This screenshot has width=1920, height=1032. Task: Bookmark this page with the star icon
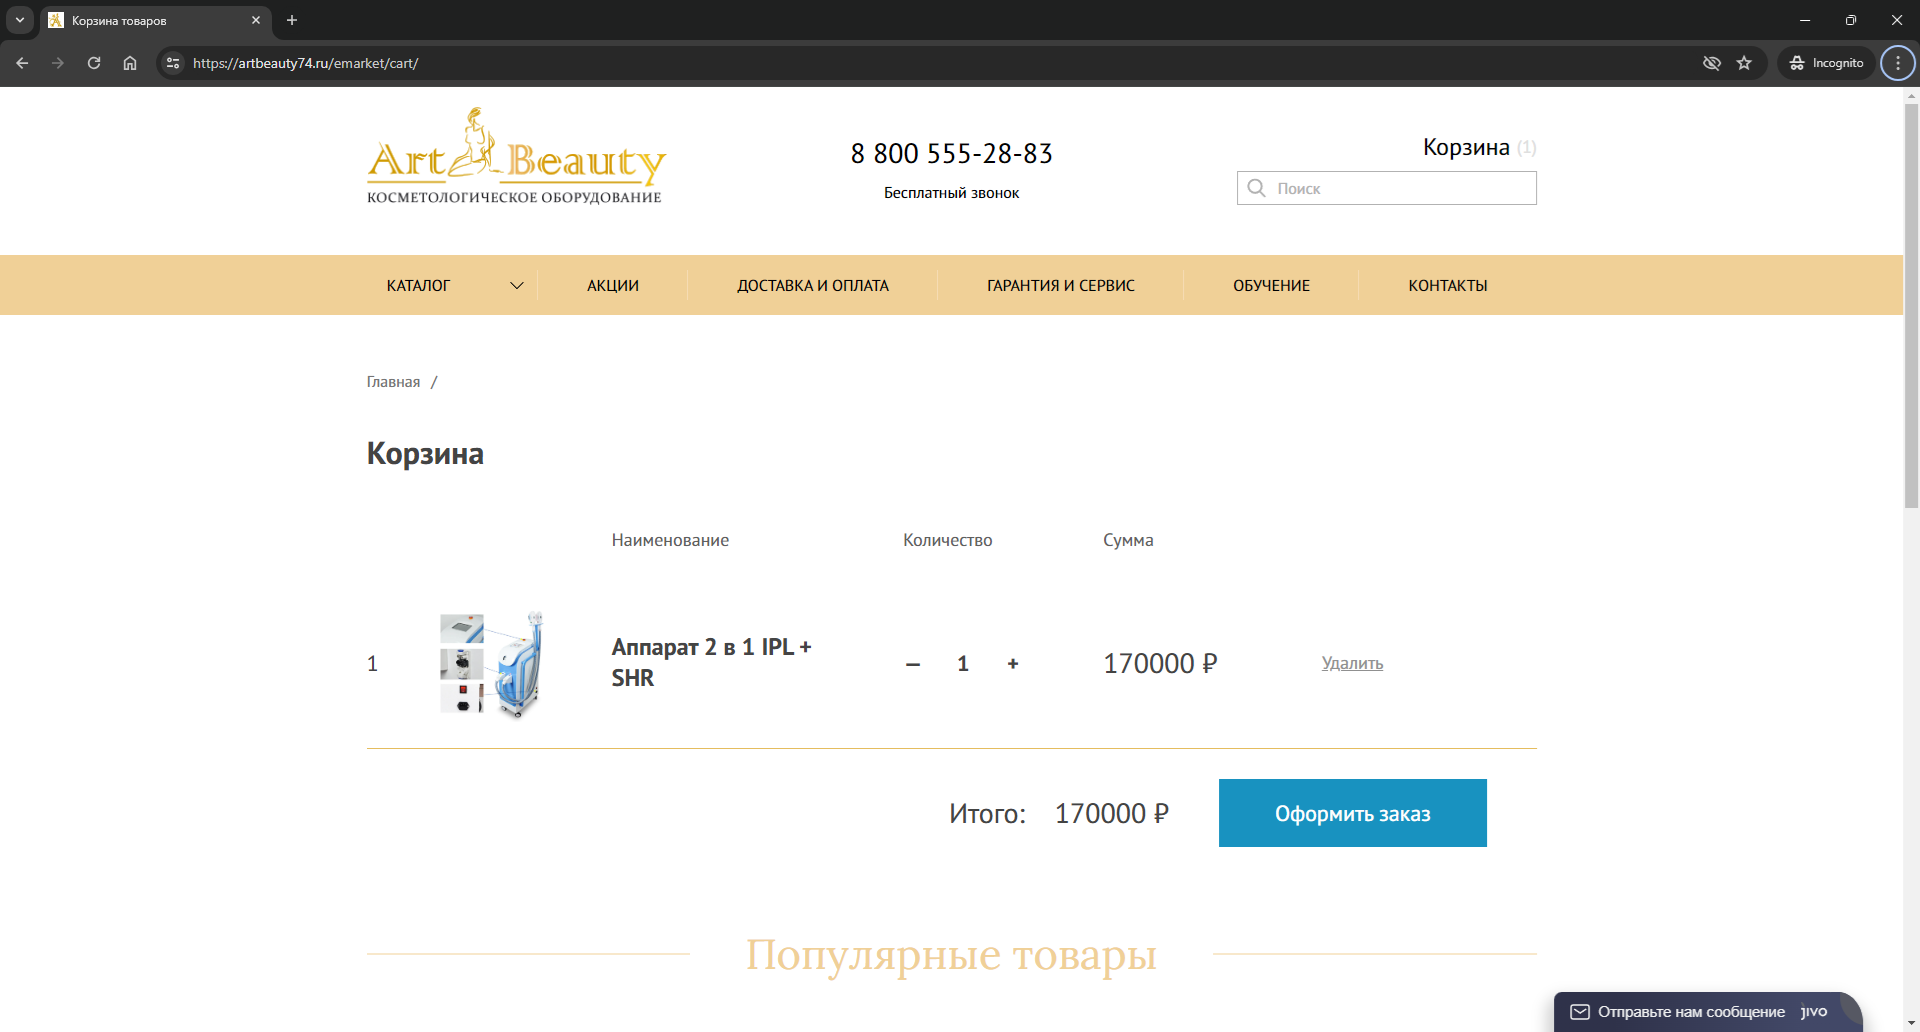pos(1744,63)
